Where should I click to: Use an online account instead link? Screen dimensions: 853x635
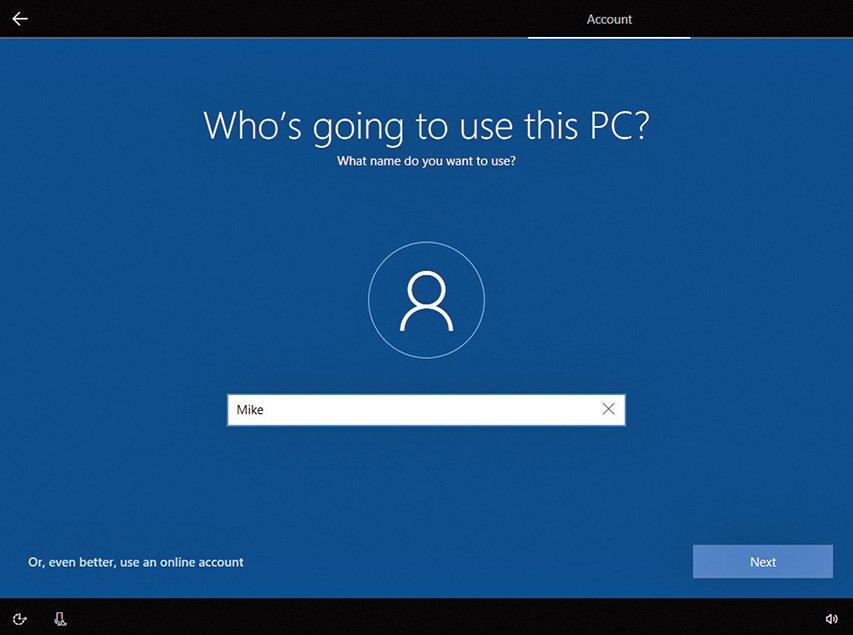(x=136, y=562)
